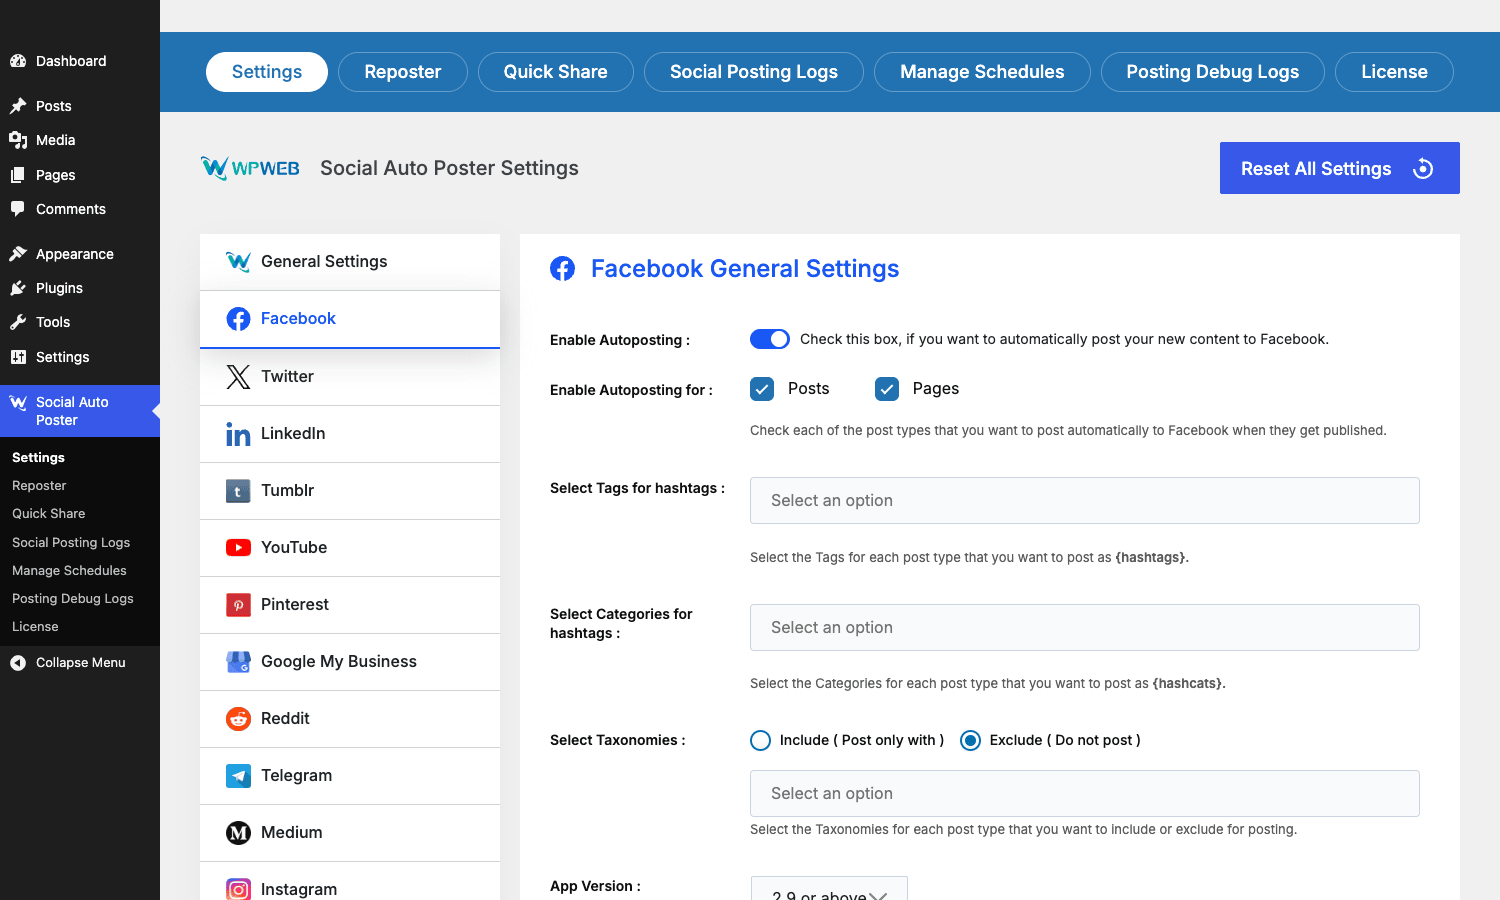Switch to the Reposter top tab
1500x900 pixels.
(x=403, y=72)
